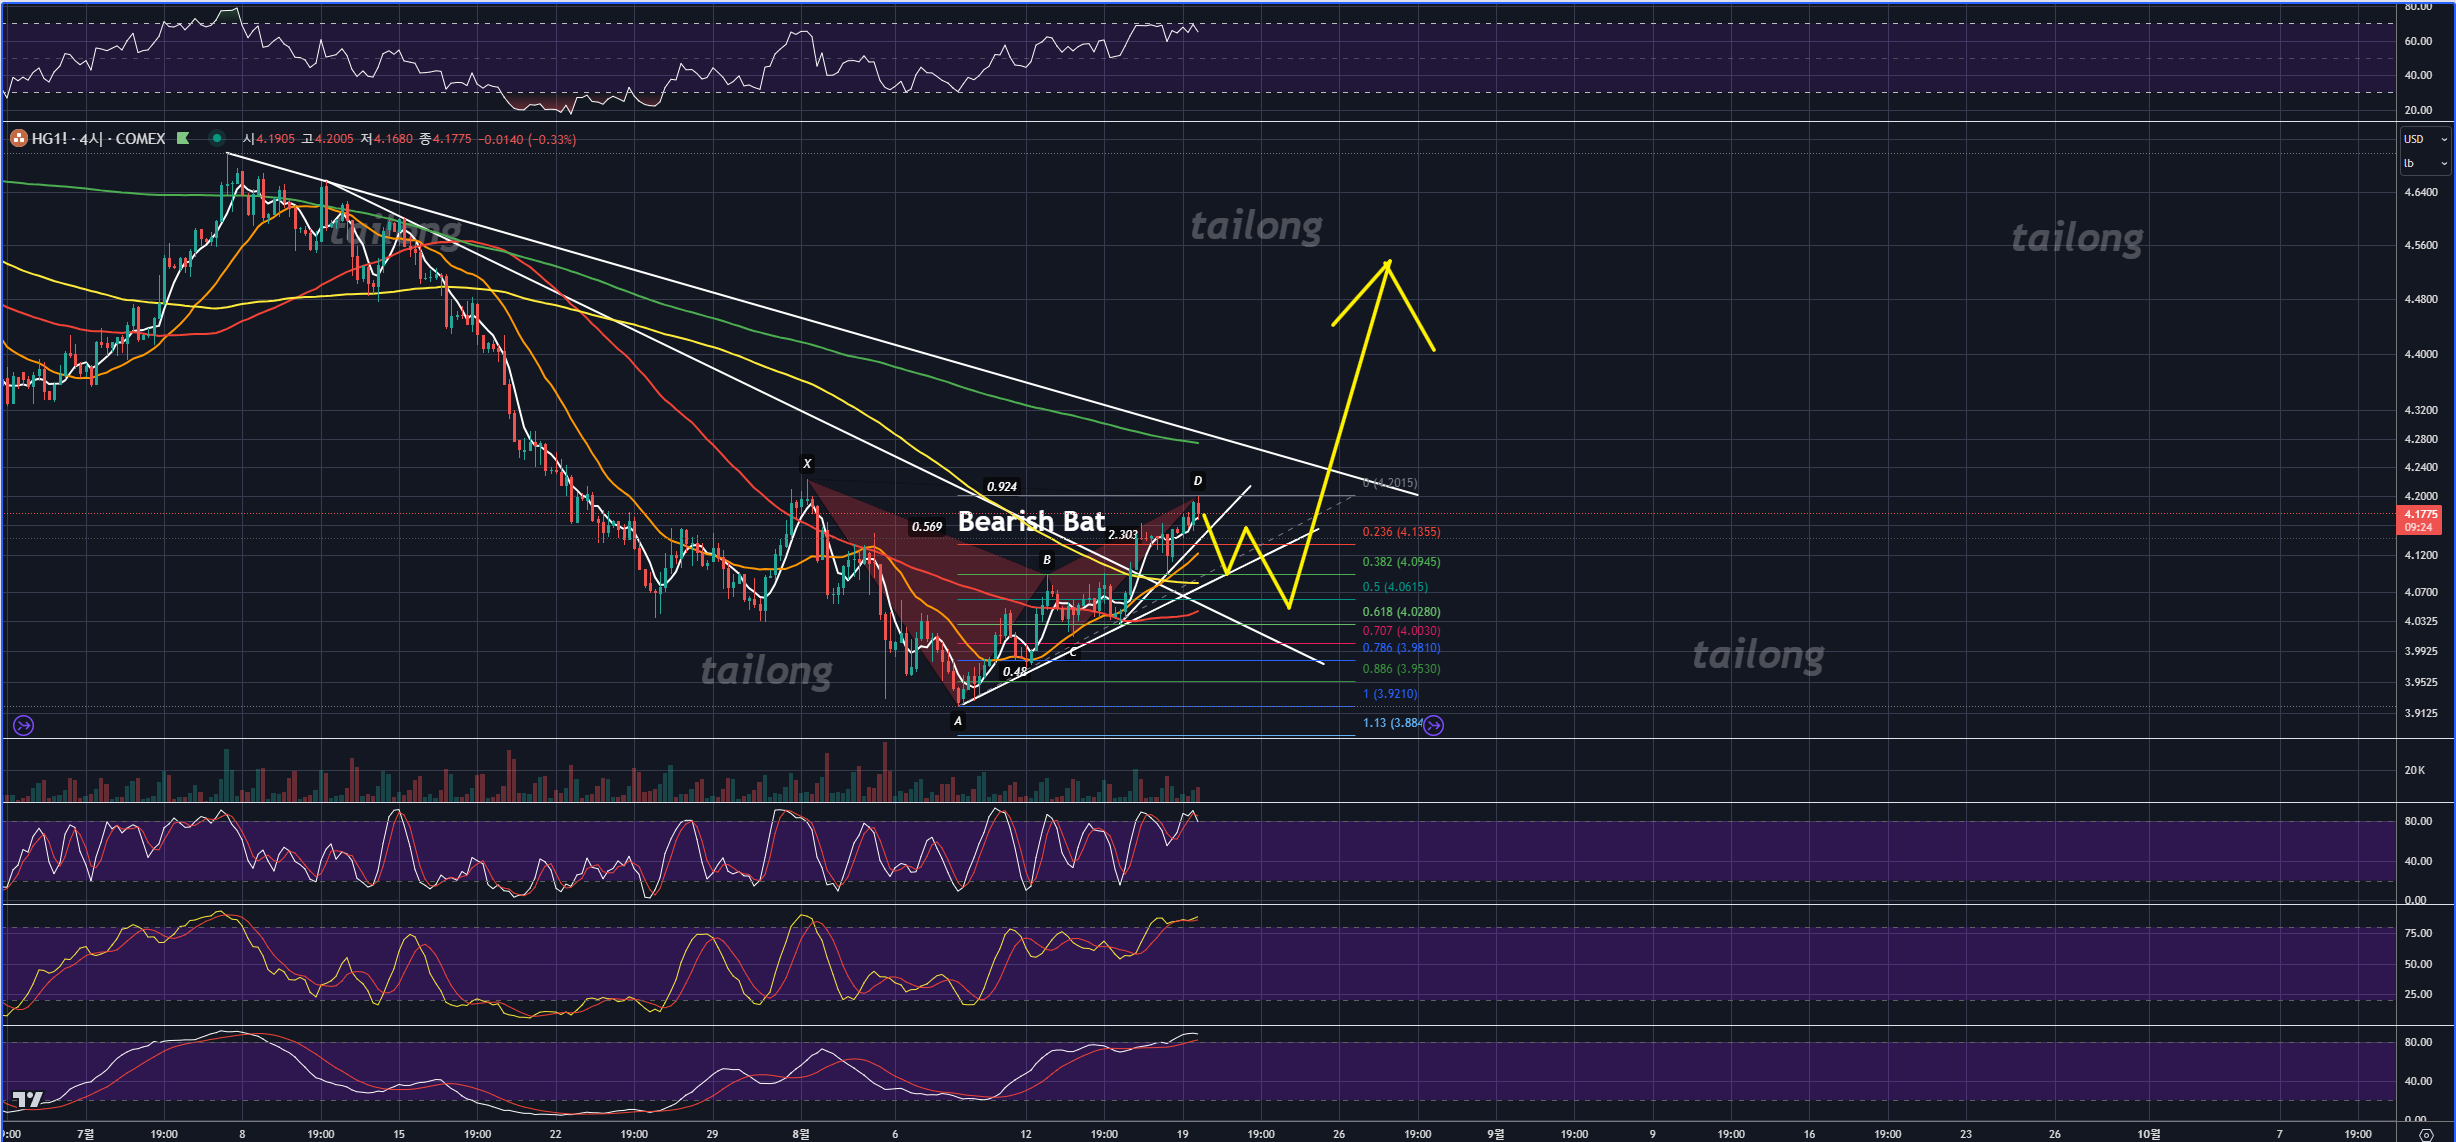Viewport: 2456px width, 1142px height.
Task: Click the 0.618 (4.0280) Fibonacci level label
Action: [x=1401, y=612]
